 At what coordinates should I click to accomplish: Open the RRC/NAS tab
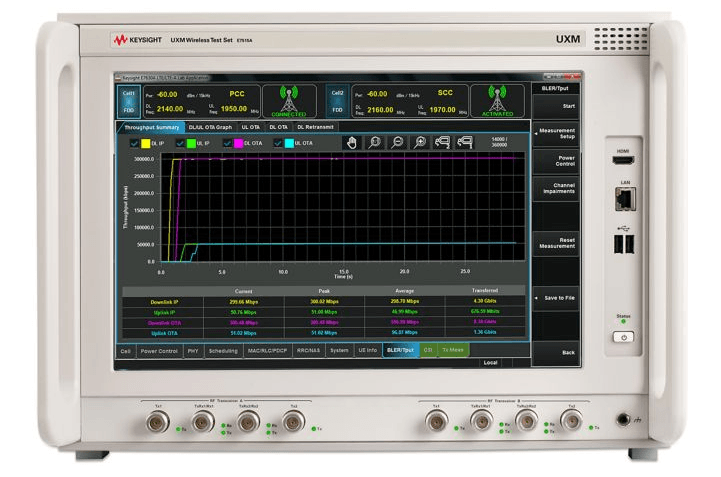point(308,351)
